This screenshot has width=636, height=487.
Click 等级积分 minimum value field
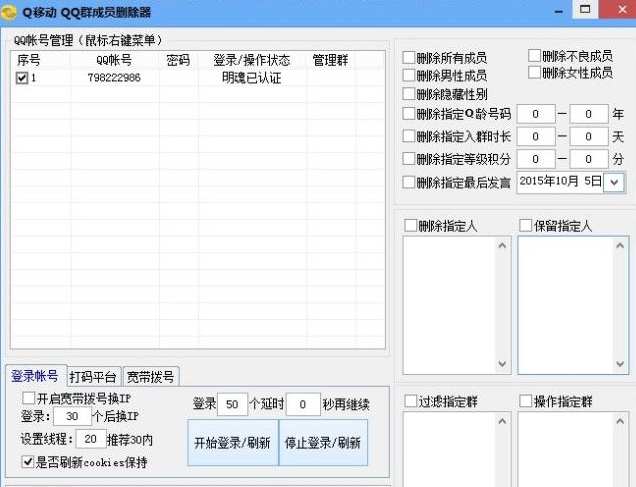(535, 159)
